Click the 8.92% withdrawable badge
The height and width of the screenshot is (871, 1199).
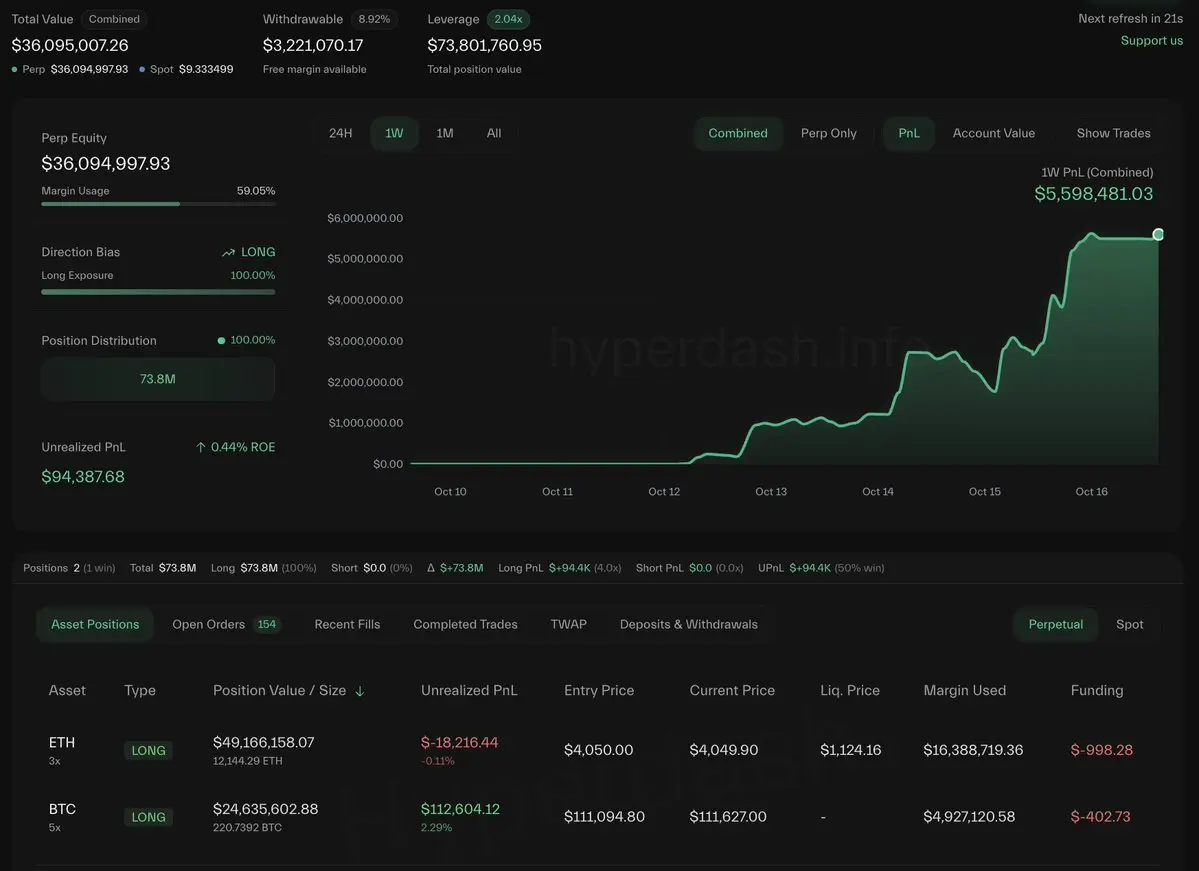(375, 19)
